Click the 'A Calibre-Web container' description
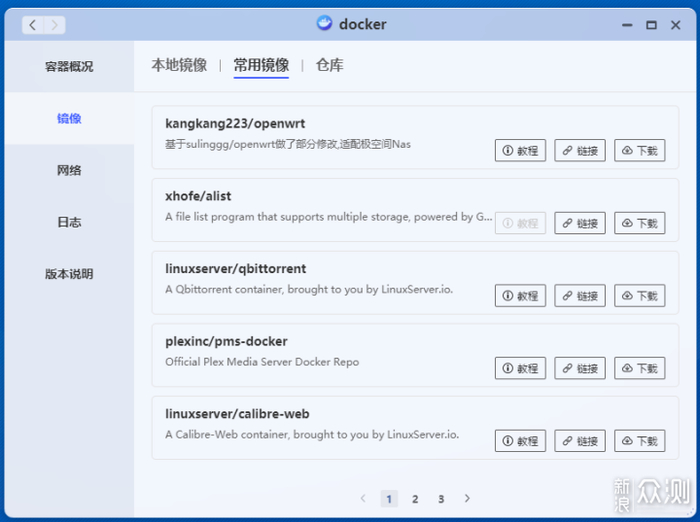Screen dimensions: 700x522 312,434
